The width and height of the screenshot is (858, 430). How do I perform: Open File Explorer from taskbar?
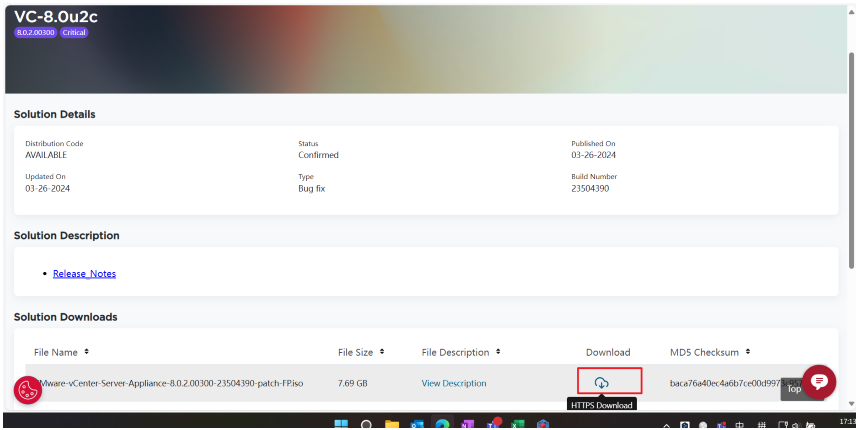pyautogui.click(x=392, y=425)
